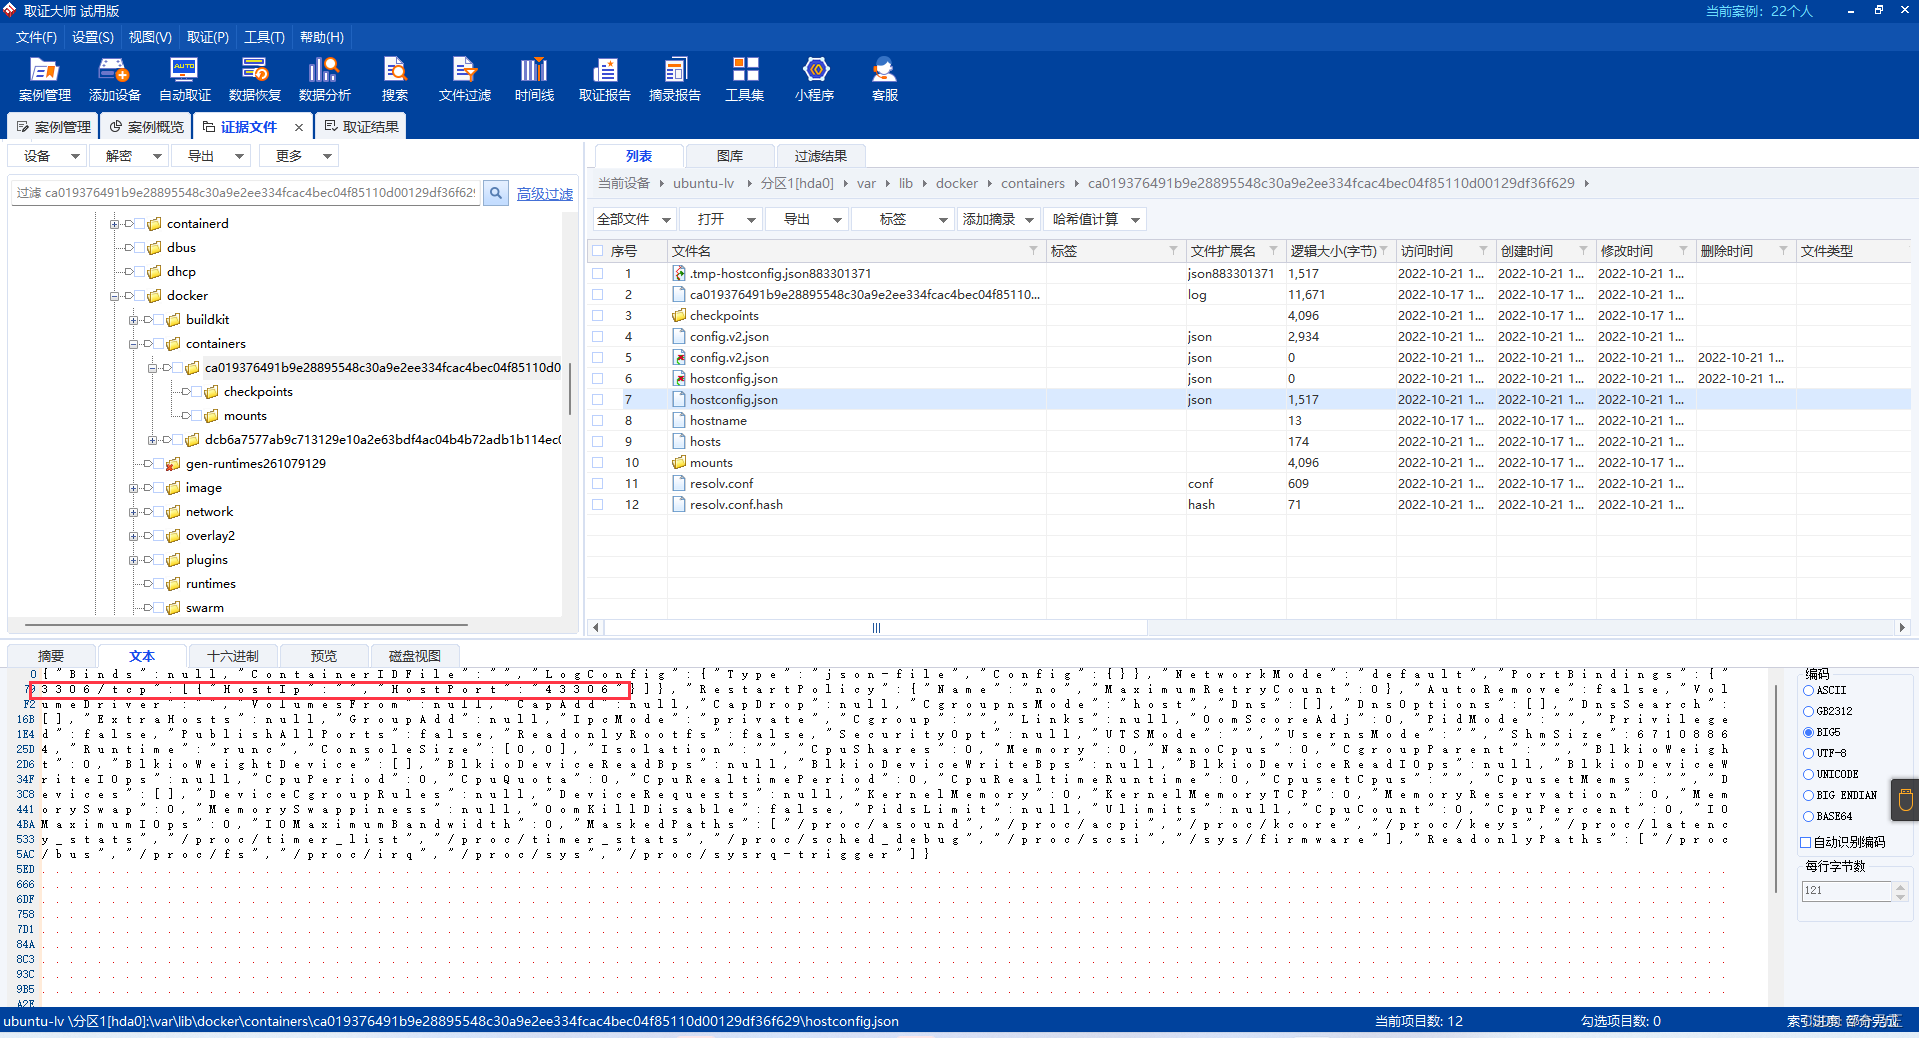Open the 文件过滤 tool

(x=465, y=79)
